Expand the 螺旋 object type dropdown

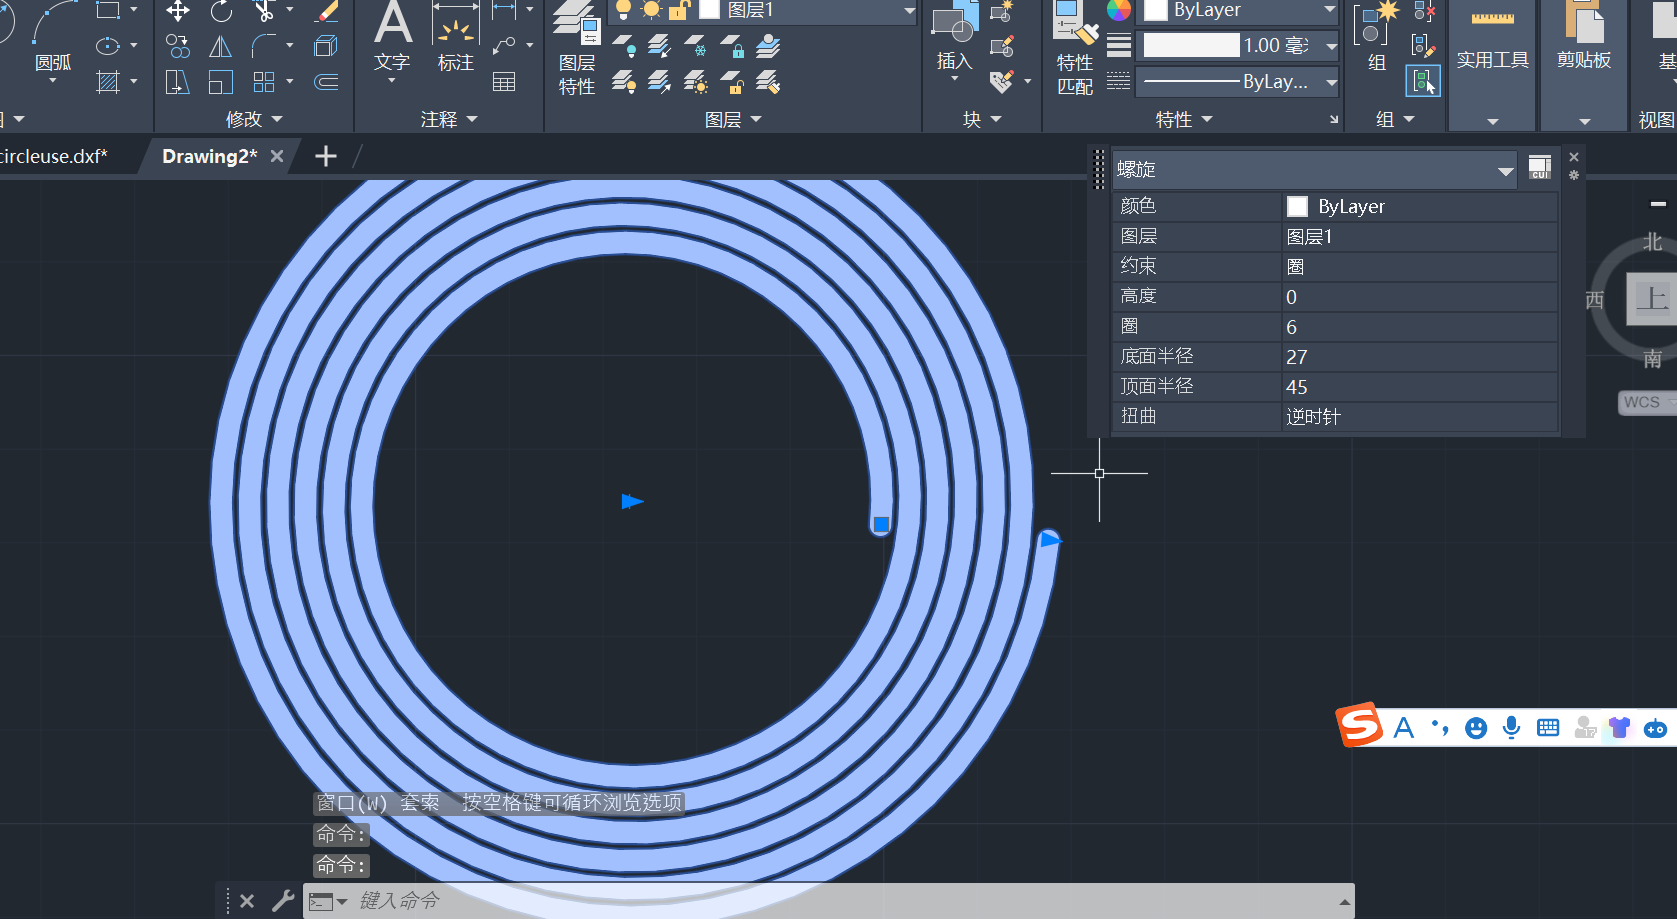[1505, 171]
